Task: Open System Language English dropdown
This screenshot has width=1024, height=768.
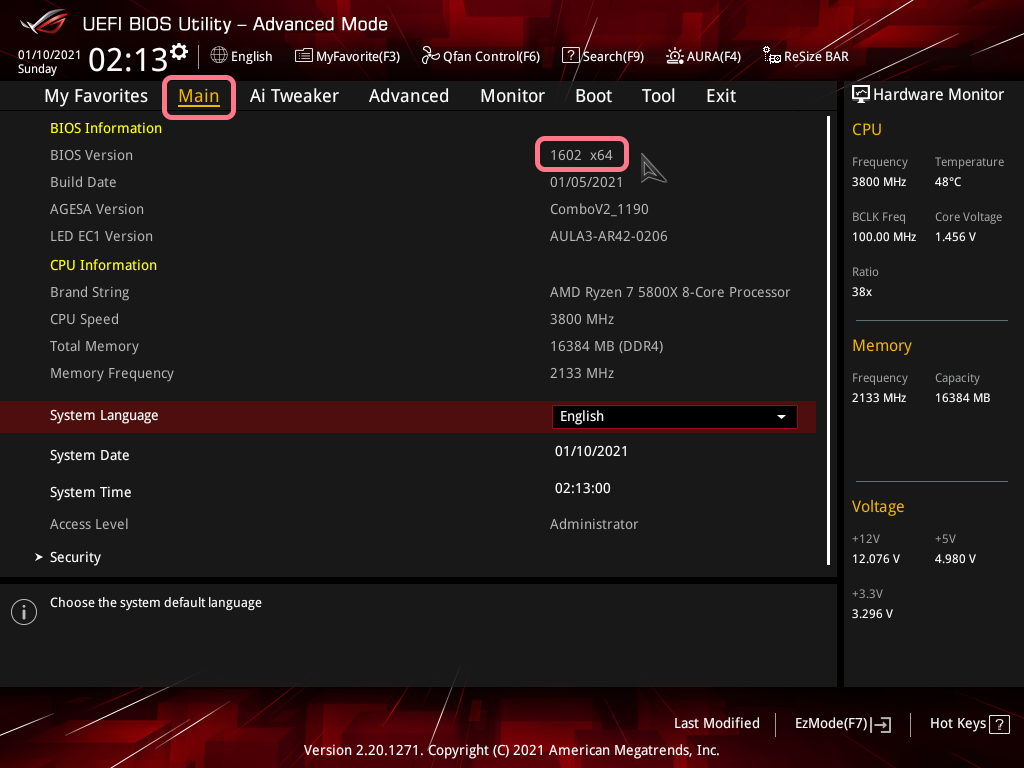Action: (x=675, y=417)
